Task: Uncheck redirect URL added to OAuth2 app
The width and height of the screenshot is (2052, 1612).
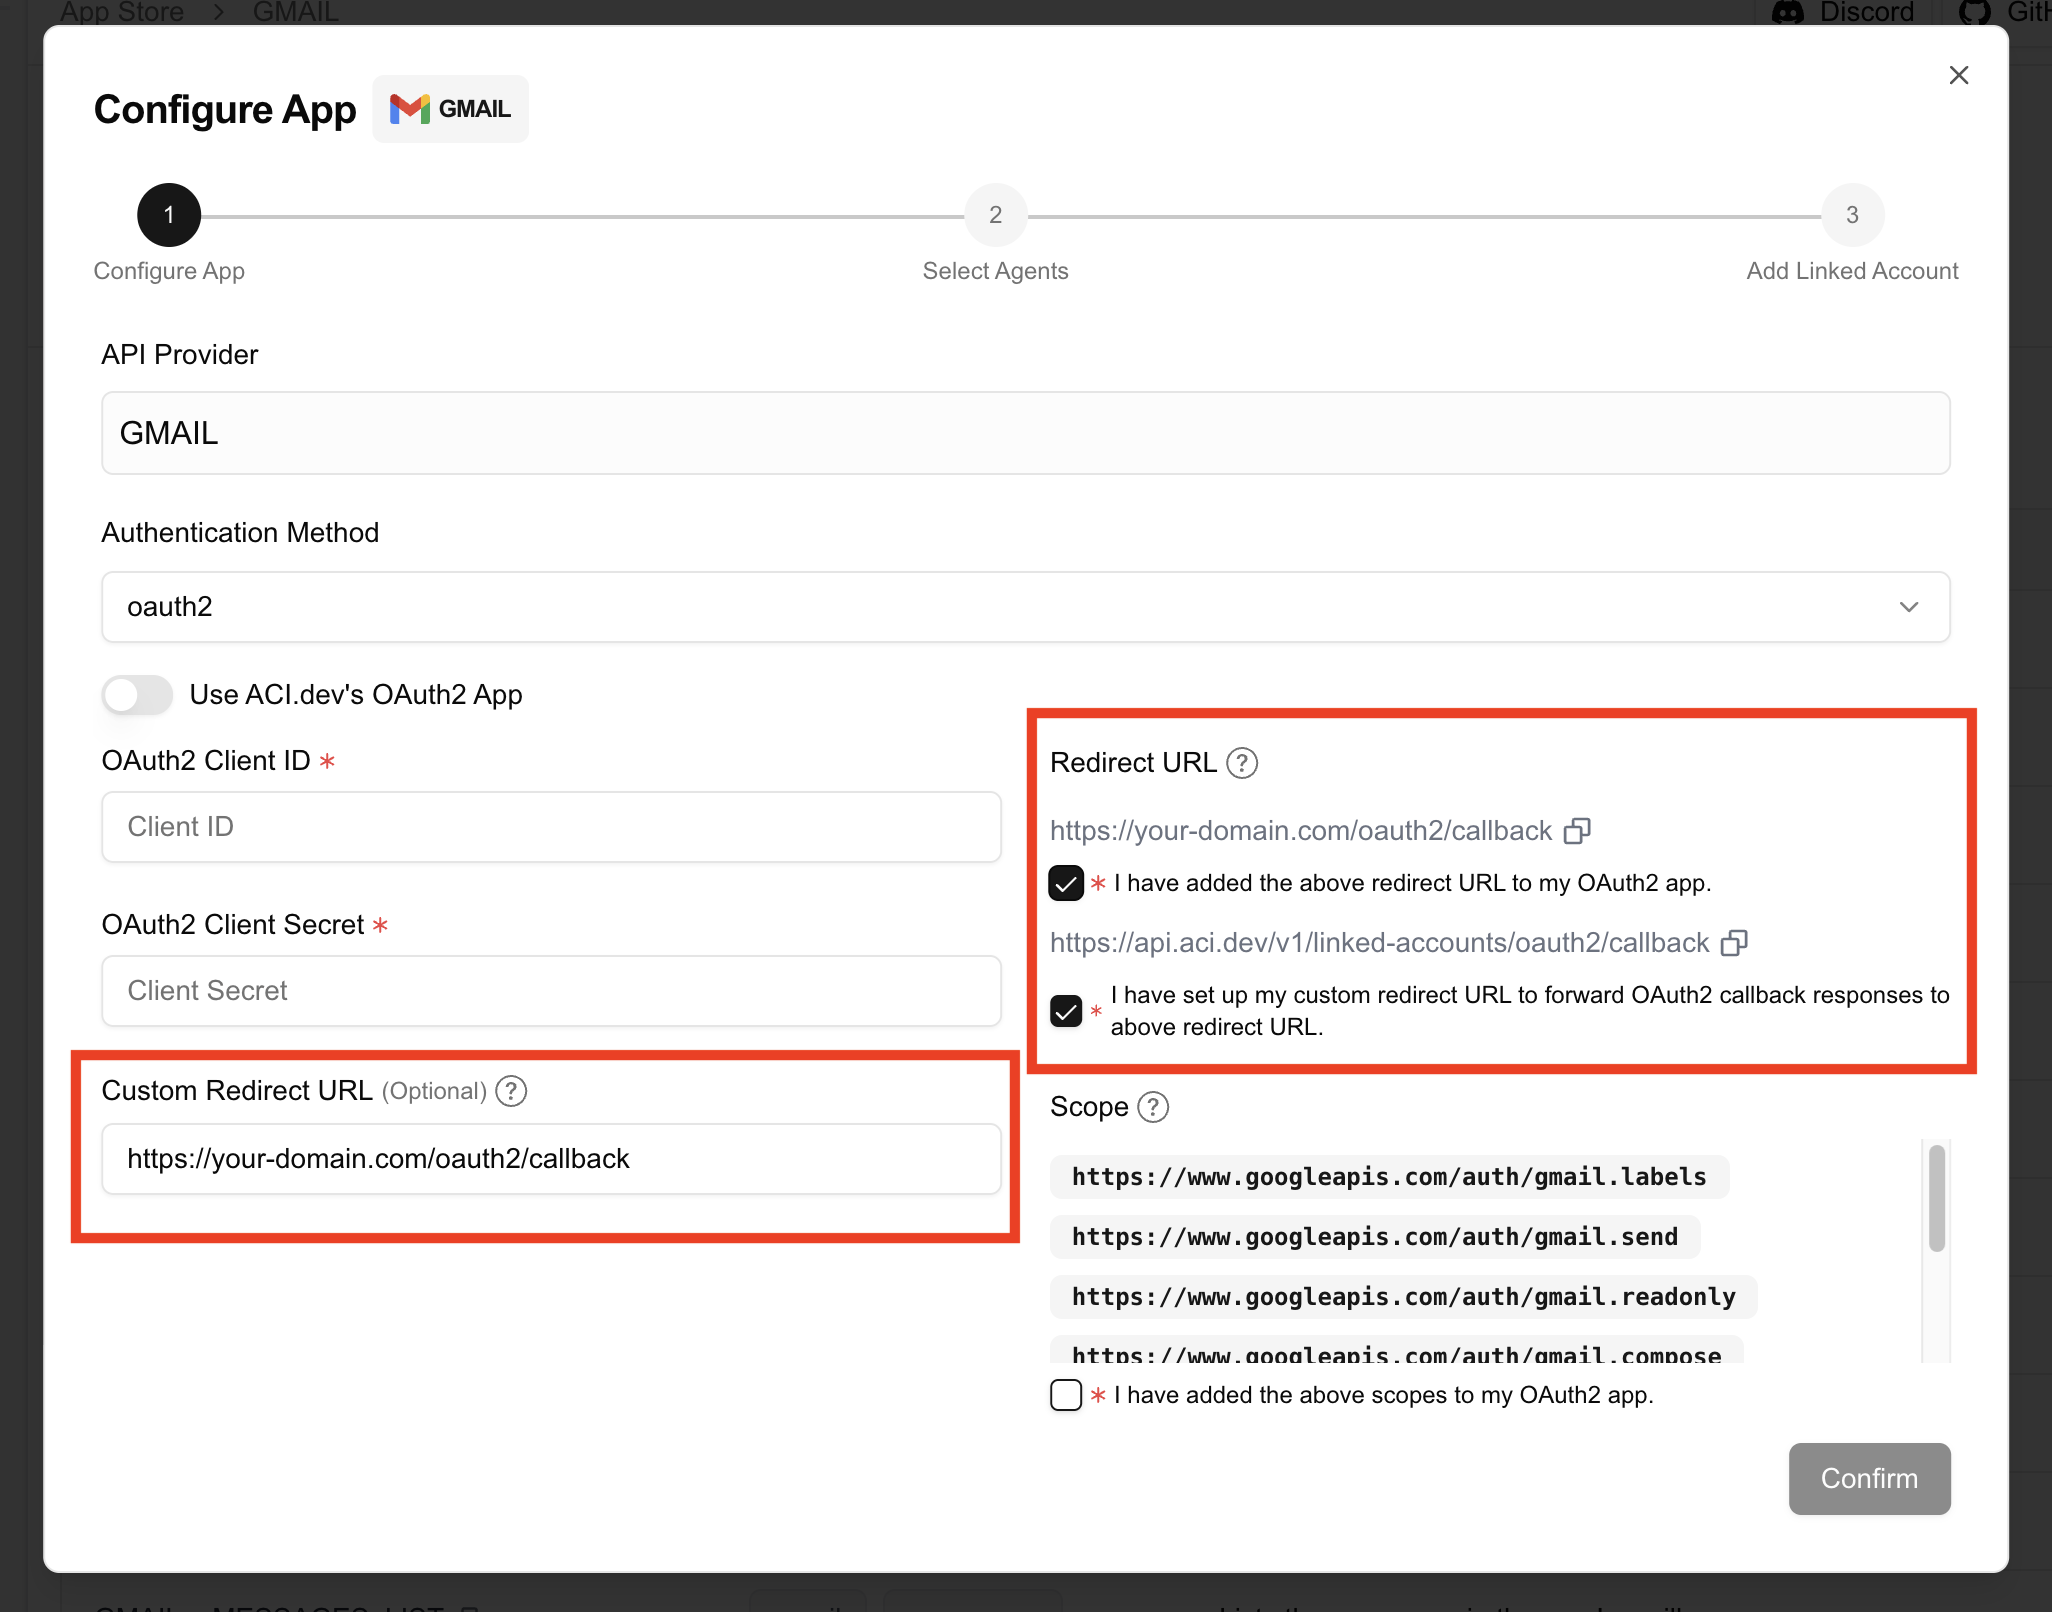Action: coord(1066,883)
